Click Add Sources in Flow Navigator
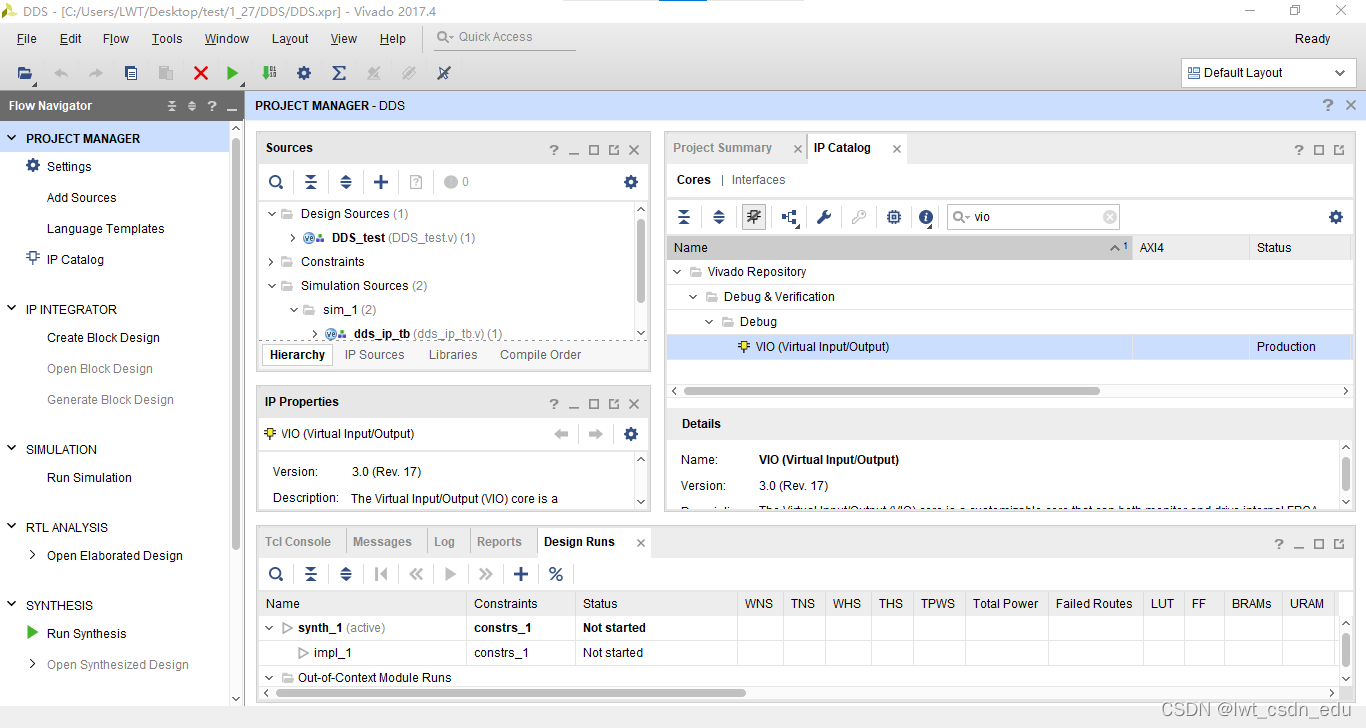This screenshot has width=1366, height=728. (x=82, y=198)
